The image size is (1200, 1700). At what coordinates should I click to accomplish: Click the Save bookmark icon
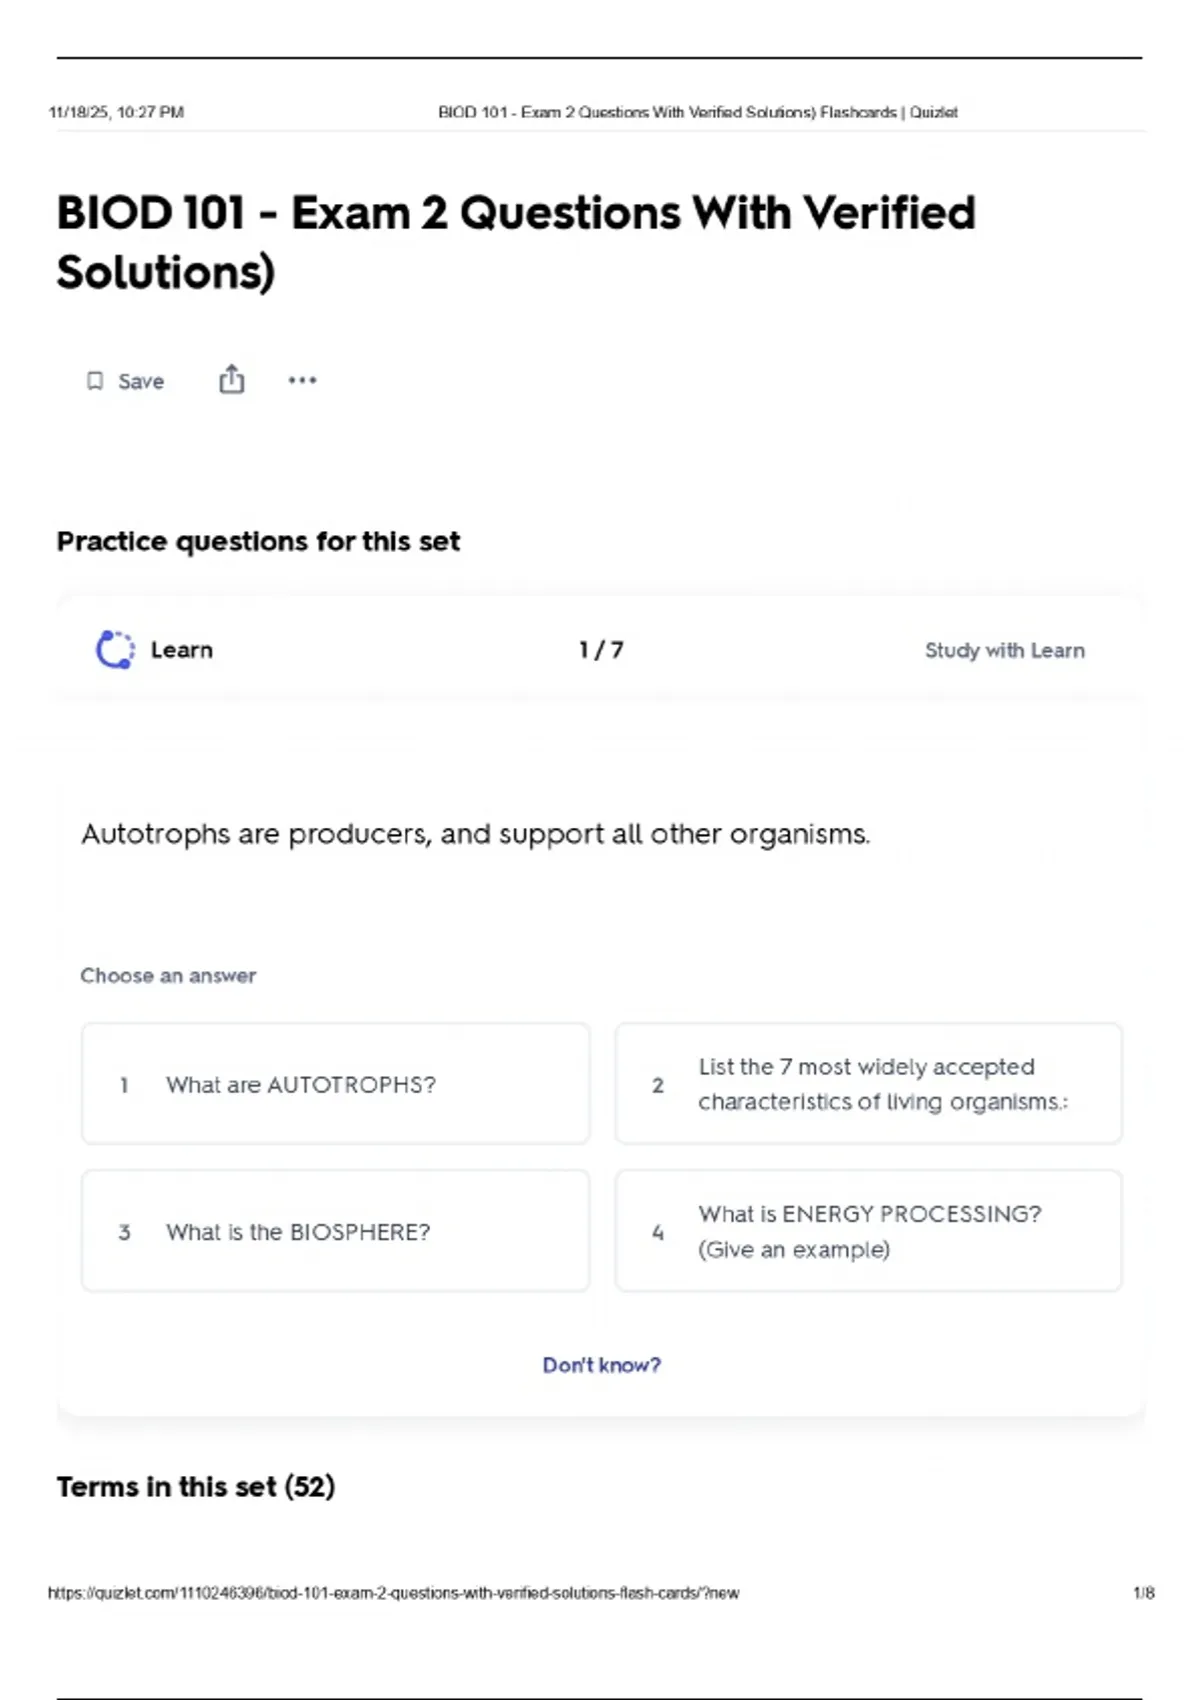[95, 381]
